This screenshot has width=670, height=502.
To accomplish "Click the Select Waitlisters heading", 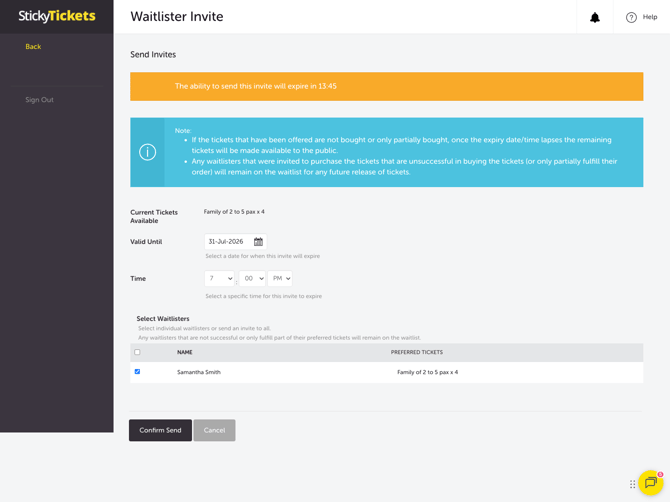I will pos(163,319).
